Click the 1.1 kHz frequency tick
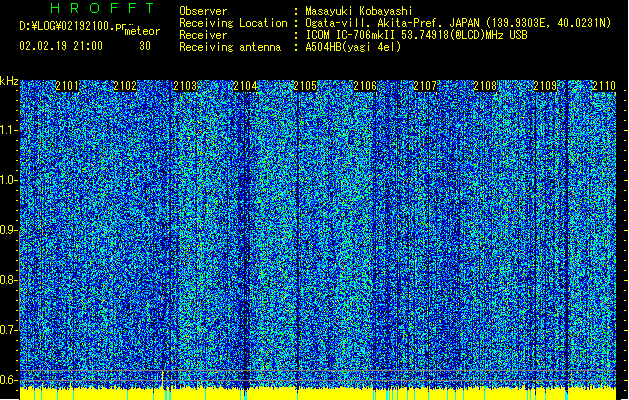This screenshot has height=400, width=629. pos(9,130)
